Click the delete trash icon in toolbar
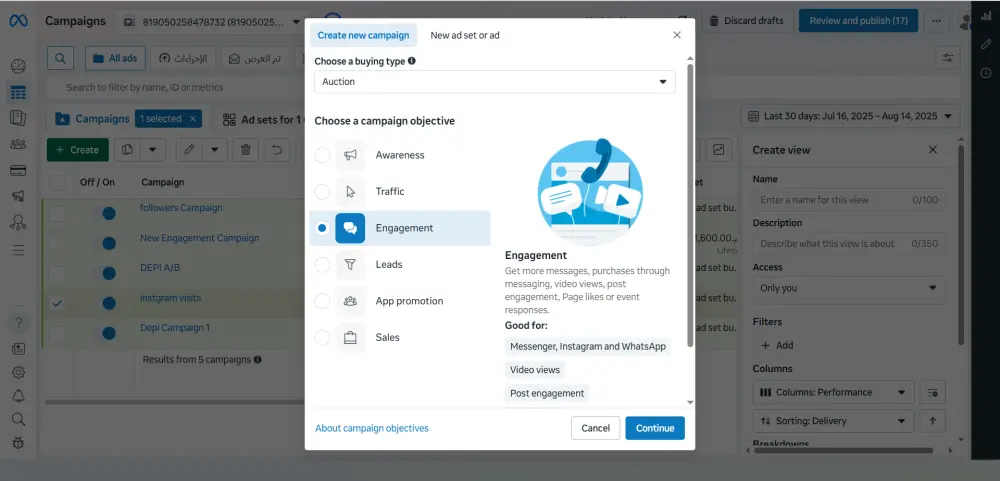The height and width of the screenshot is (481, 1000). pos(246,150)
